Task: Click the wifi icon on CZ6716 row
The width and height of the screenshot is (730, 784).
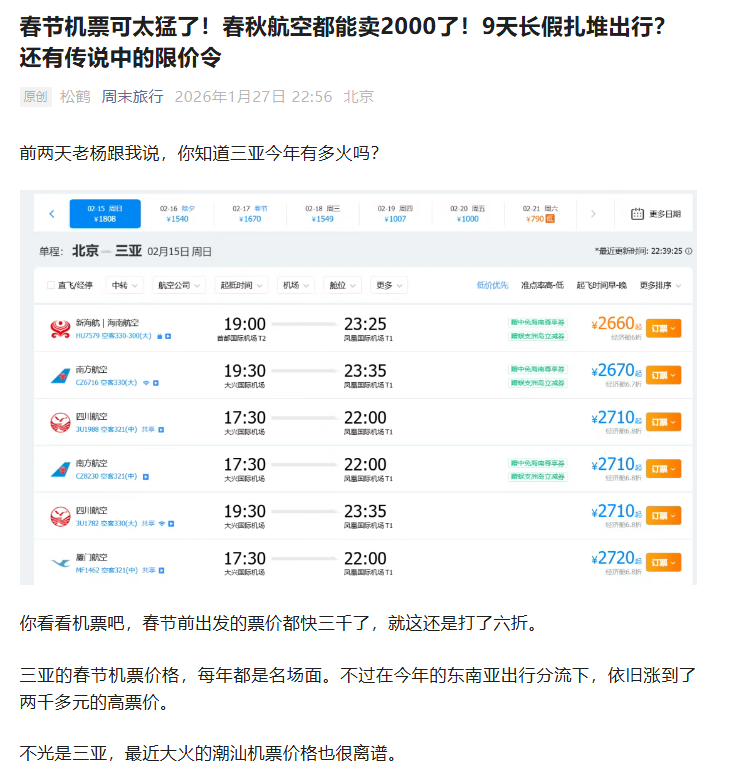Action: pos(146,382)
